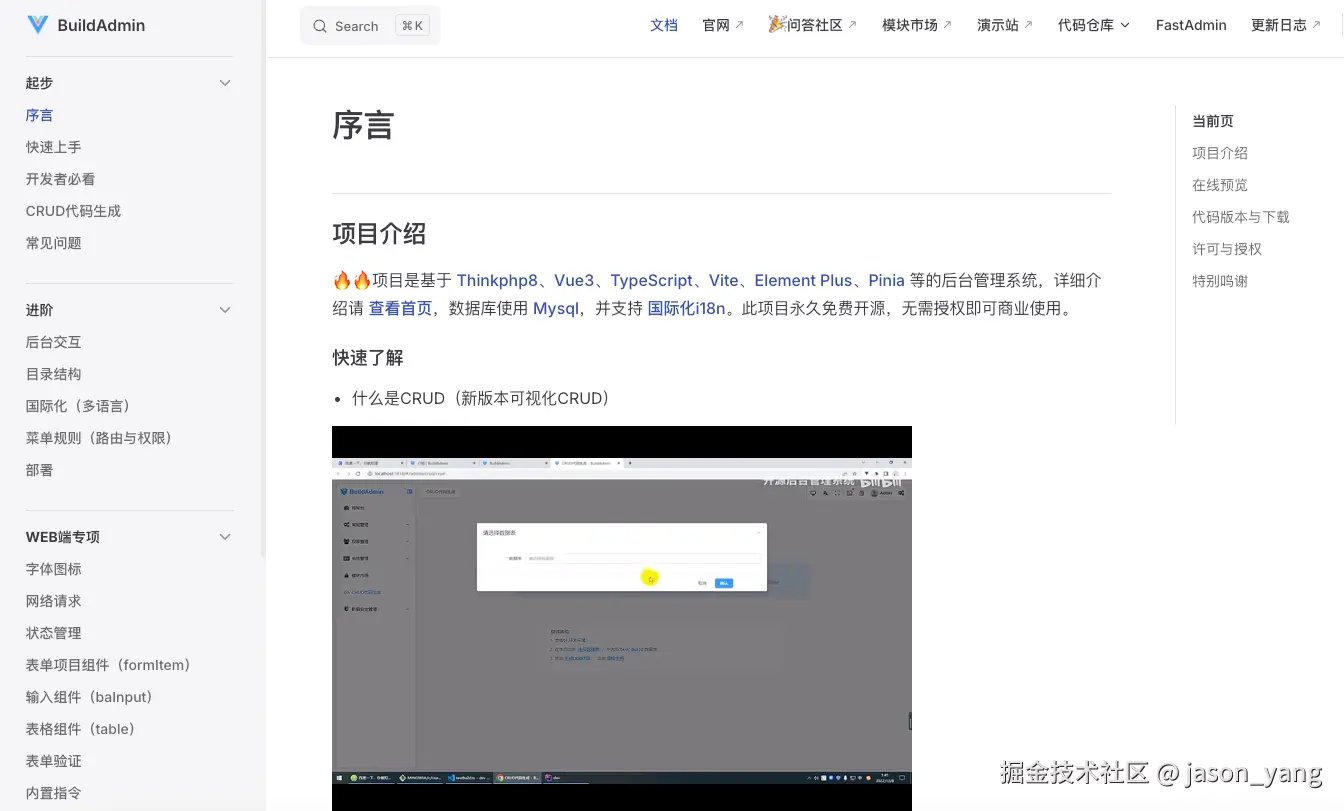The width and height of the screenshot is (1344, 811).
Task: Jump to 特别鸣谢 in page outline
Action: coord(1220,281)
